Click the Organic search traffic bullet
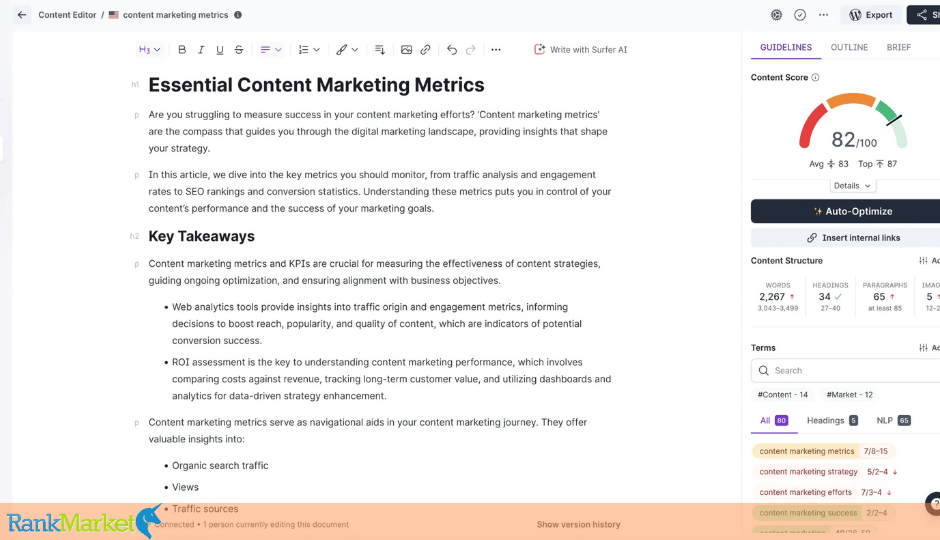This screenshot has height=540, width=940. pyautogui.click(x=220, y=466)
